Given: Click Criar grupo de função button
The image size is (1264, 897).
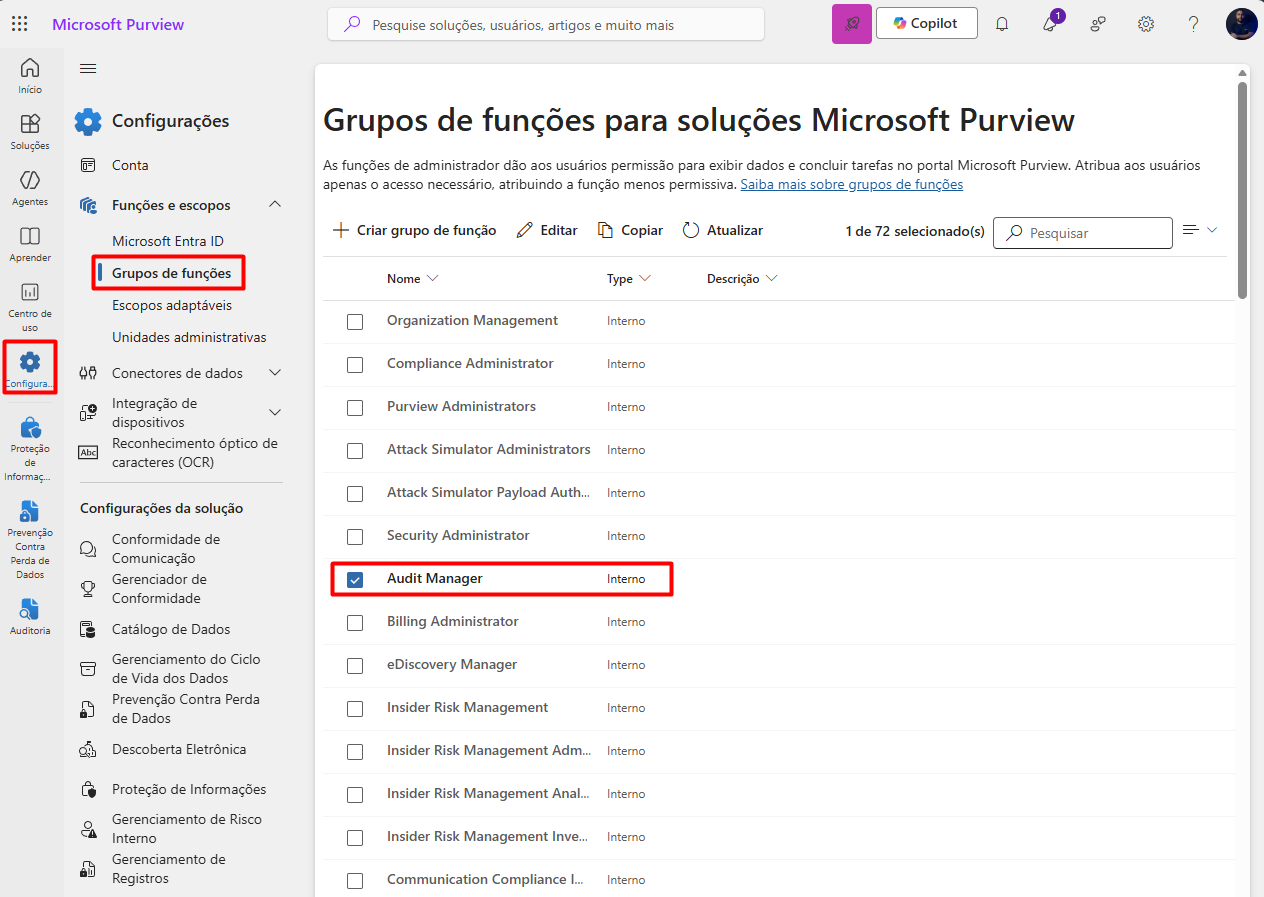Looking at the screenshot, I should coord(414,230).
